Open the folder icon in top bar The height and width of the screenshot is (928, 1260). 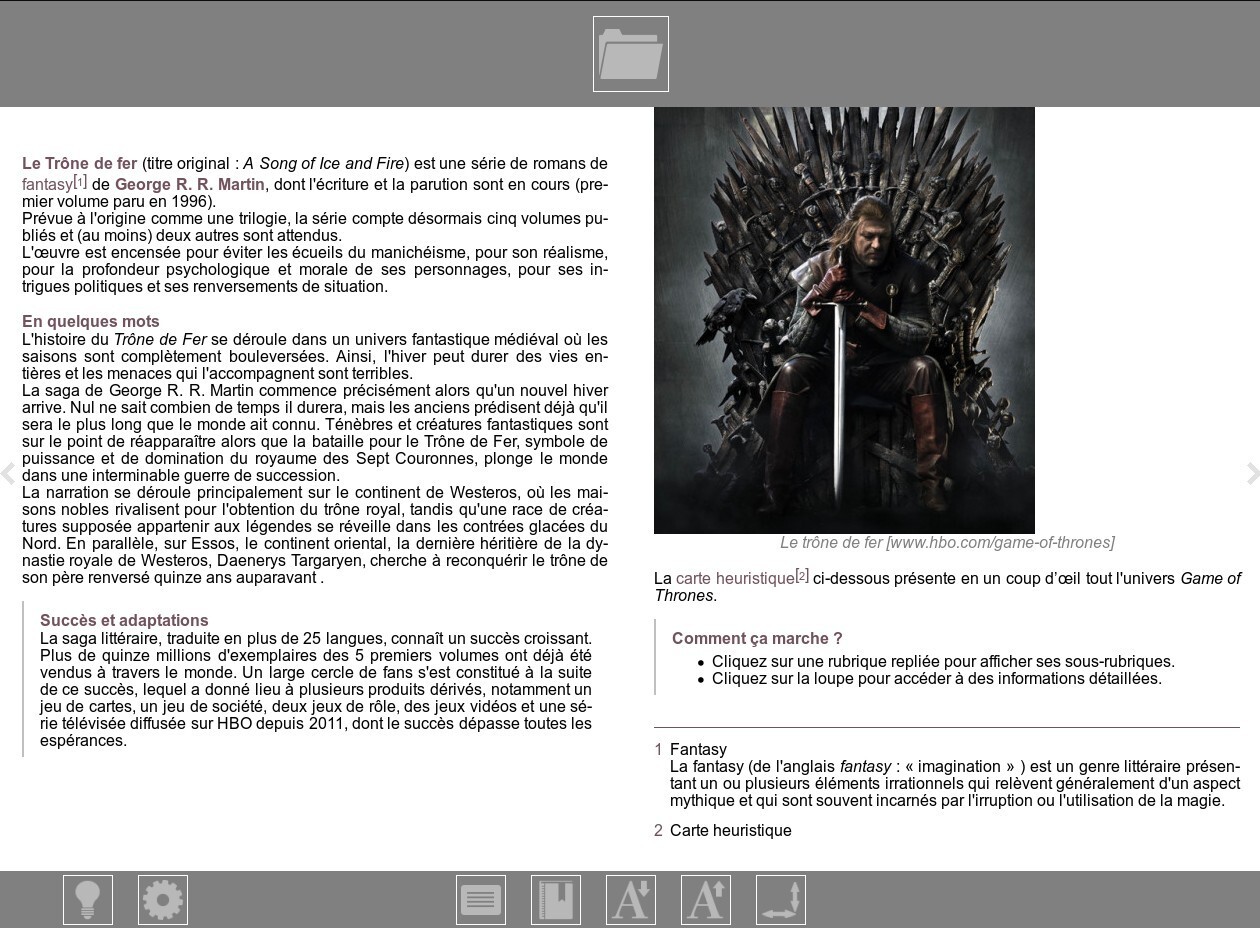pos(630,54)
